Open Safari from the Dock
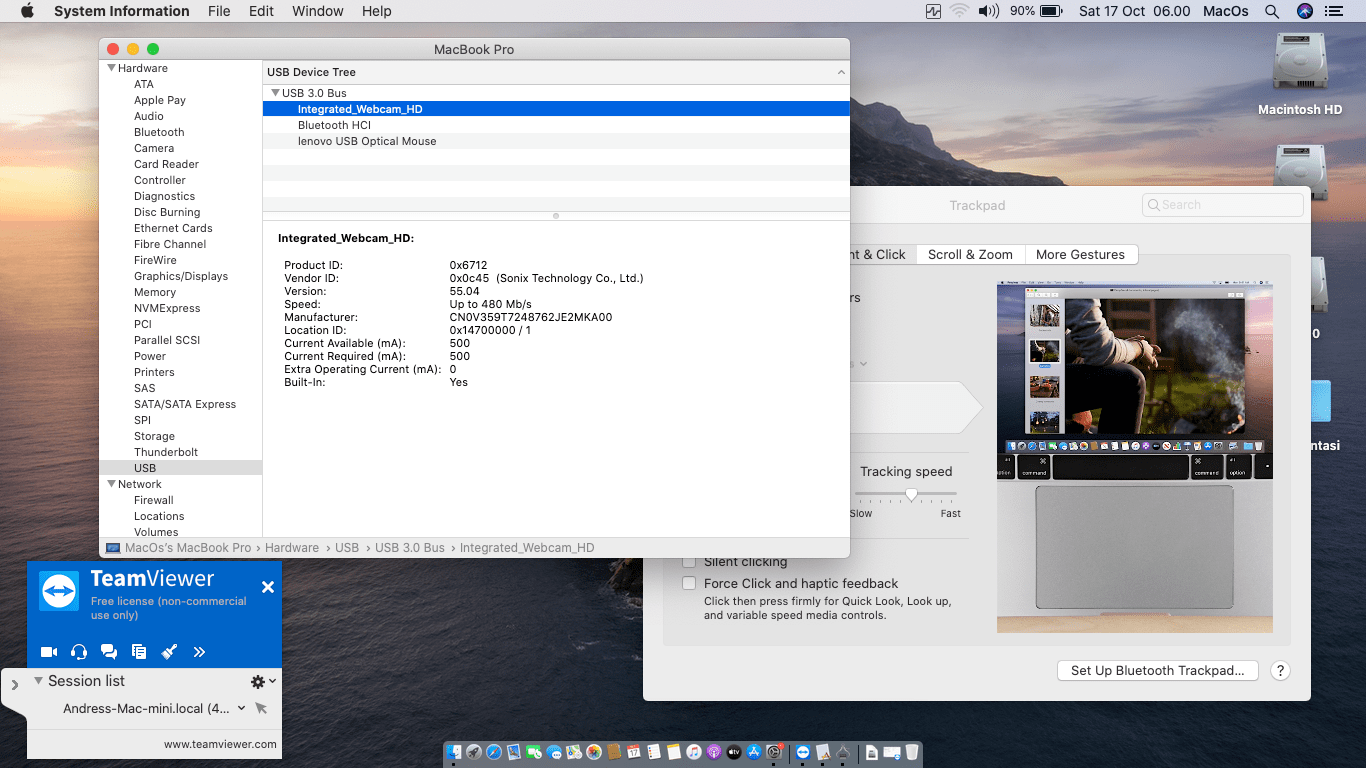The image size is (1366, 768). click(494, 752)
